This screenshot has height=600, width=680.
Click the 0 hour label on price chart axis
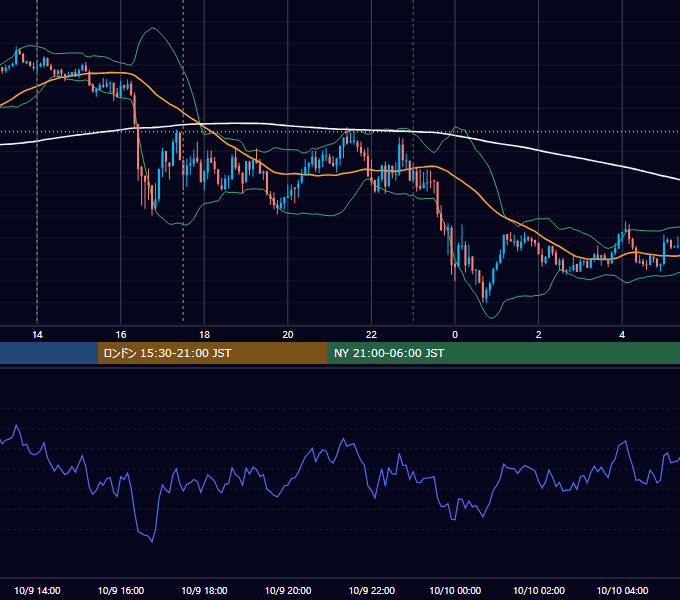coord(455,335)
